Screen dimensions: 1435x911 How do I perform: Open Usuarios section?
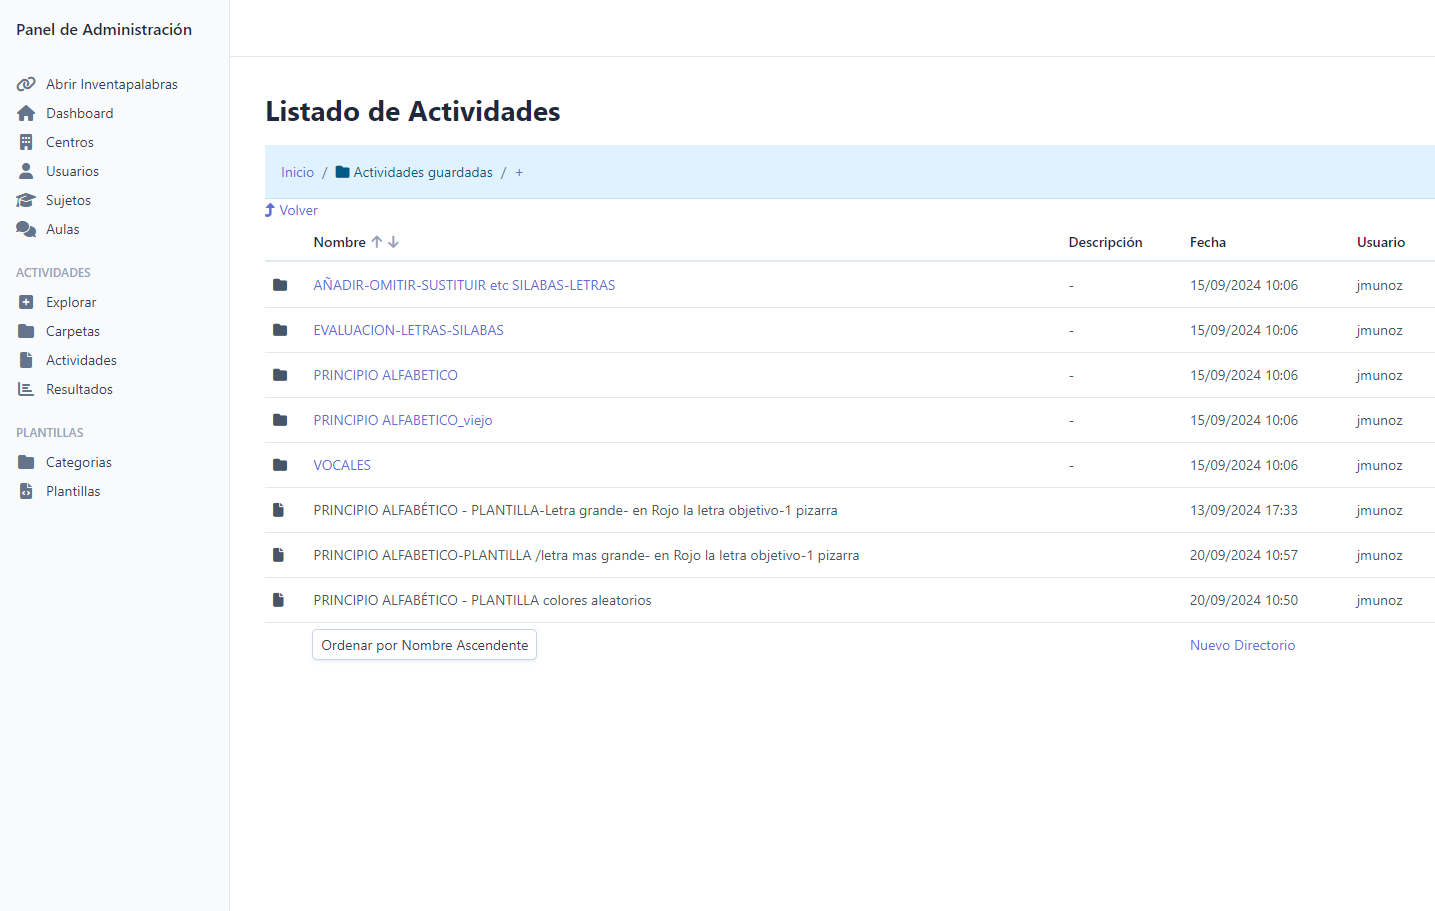[x=72, y=171]
